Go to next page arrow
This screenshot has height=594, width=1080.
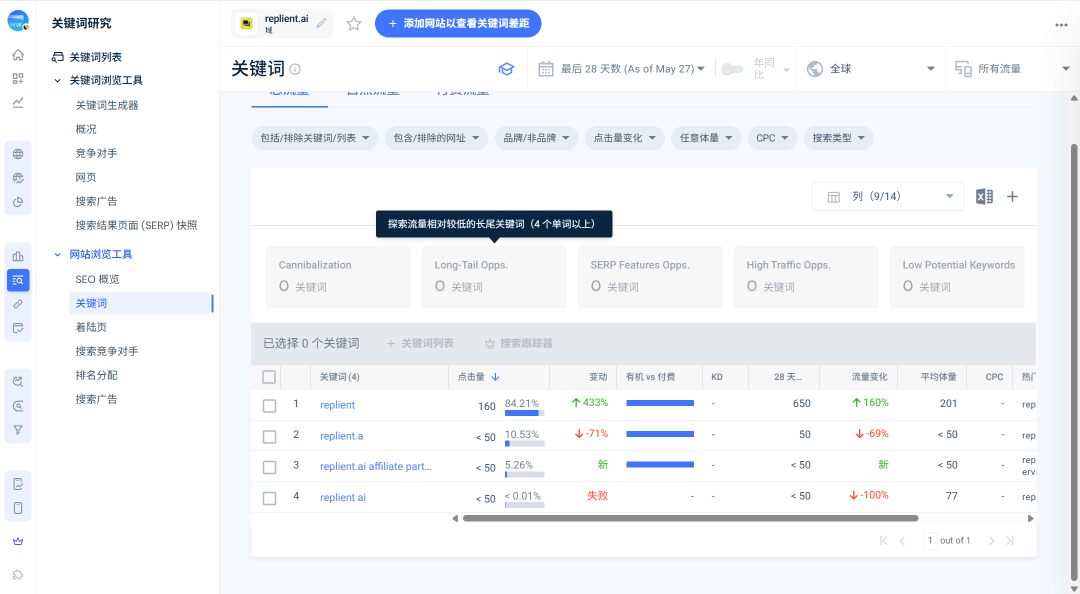pos(992,541)
